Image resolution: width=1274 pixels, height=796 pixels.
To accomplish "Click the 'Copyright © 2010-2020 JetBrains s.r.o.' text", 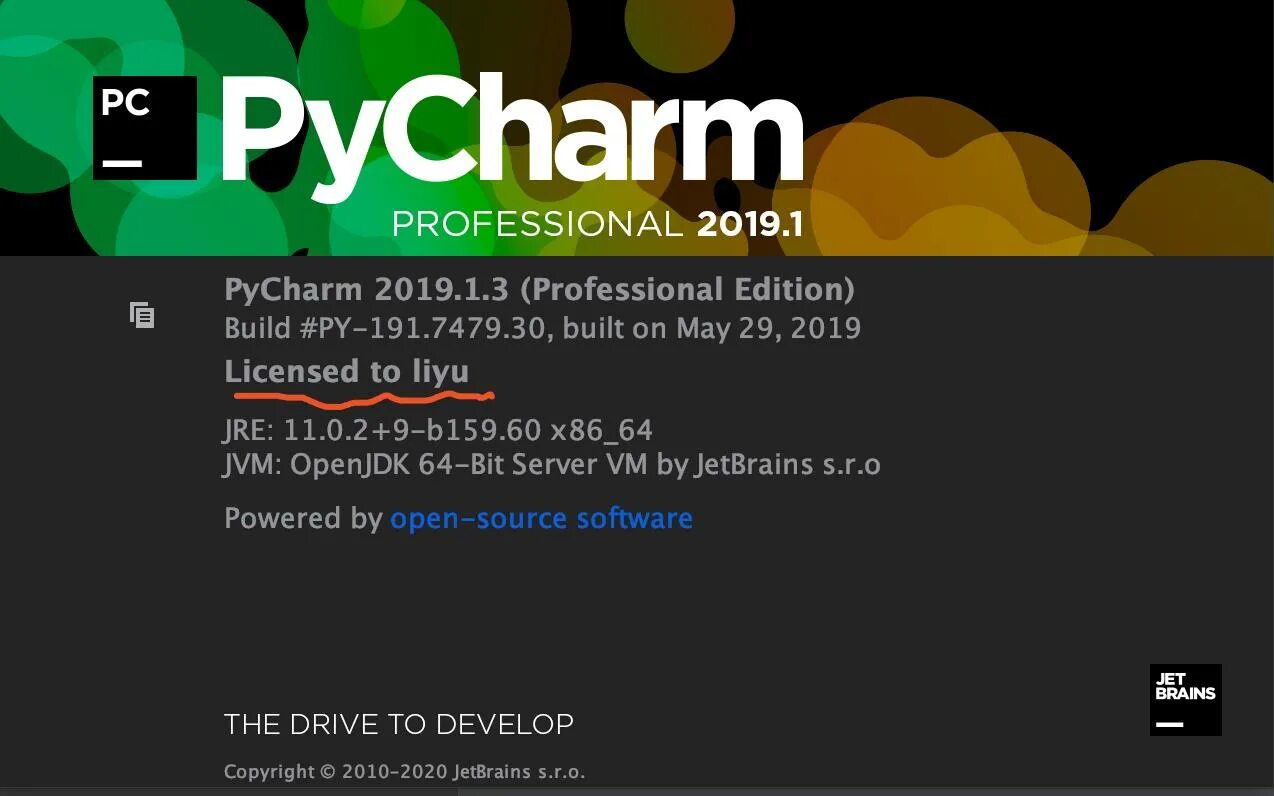I will click(x=404, y=772).
